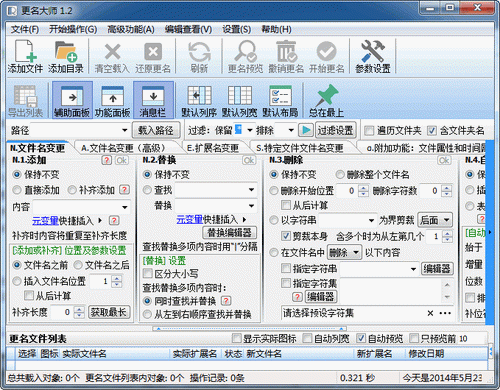The height and width of the screenshot is (390, 500).
Task: Click the 还原更名 restore rename icon
Action: [153, 56]
